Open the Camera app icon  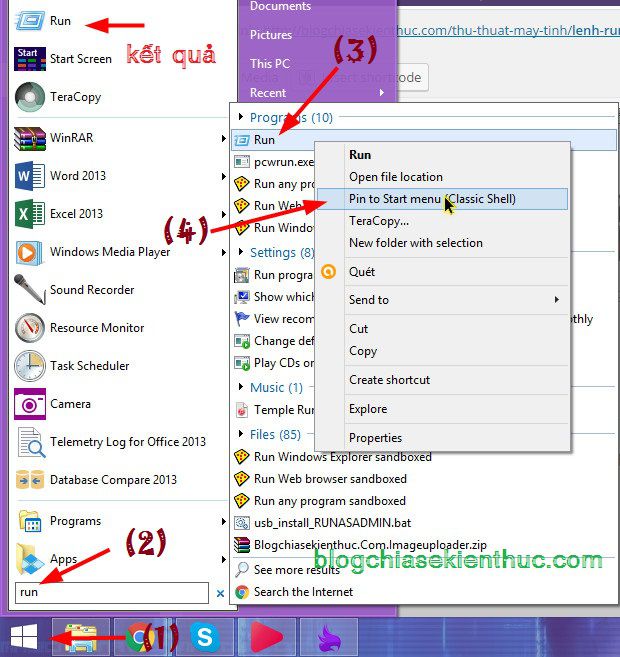[x=30, y=404]
